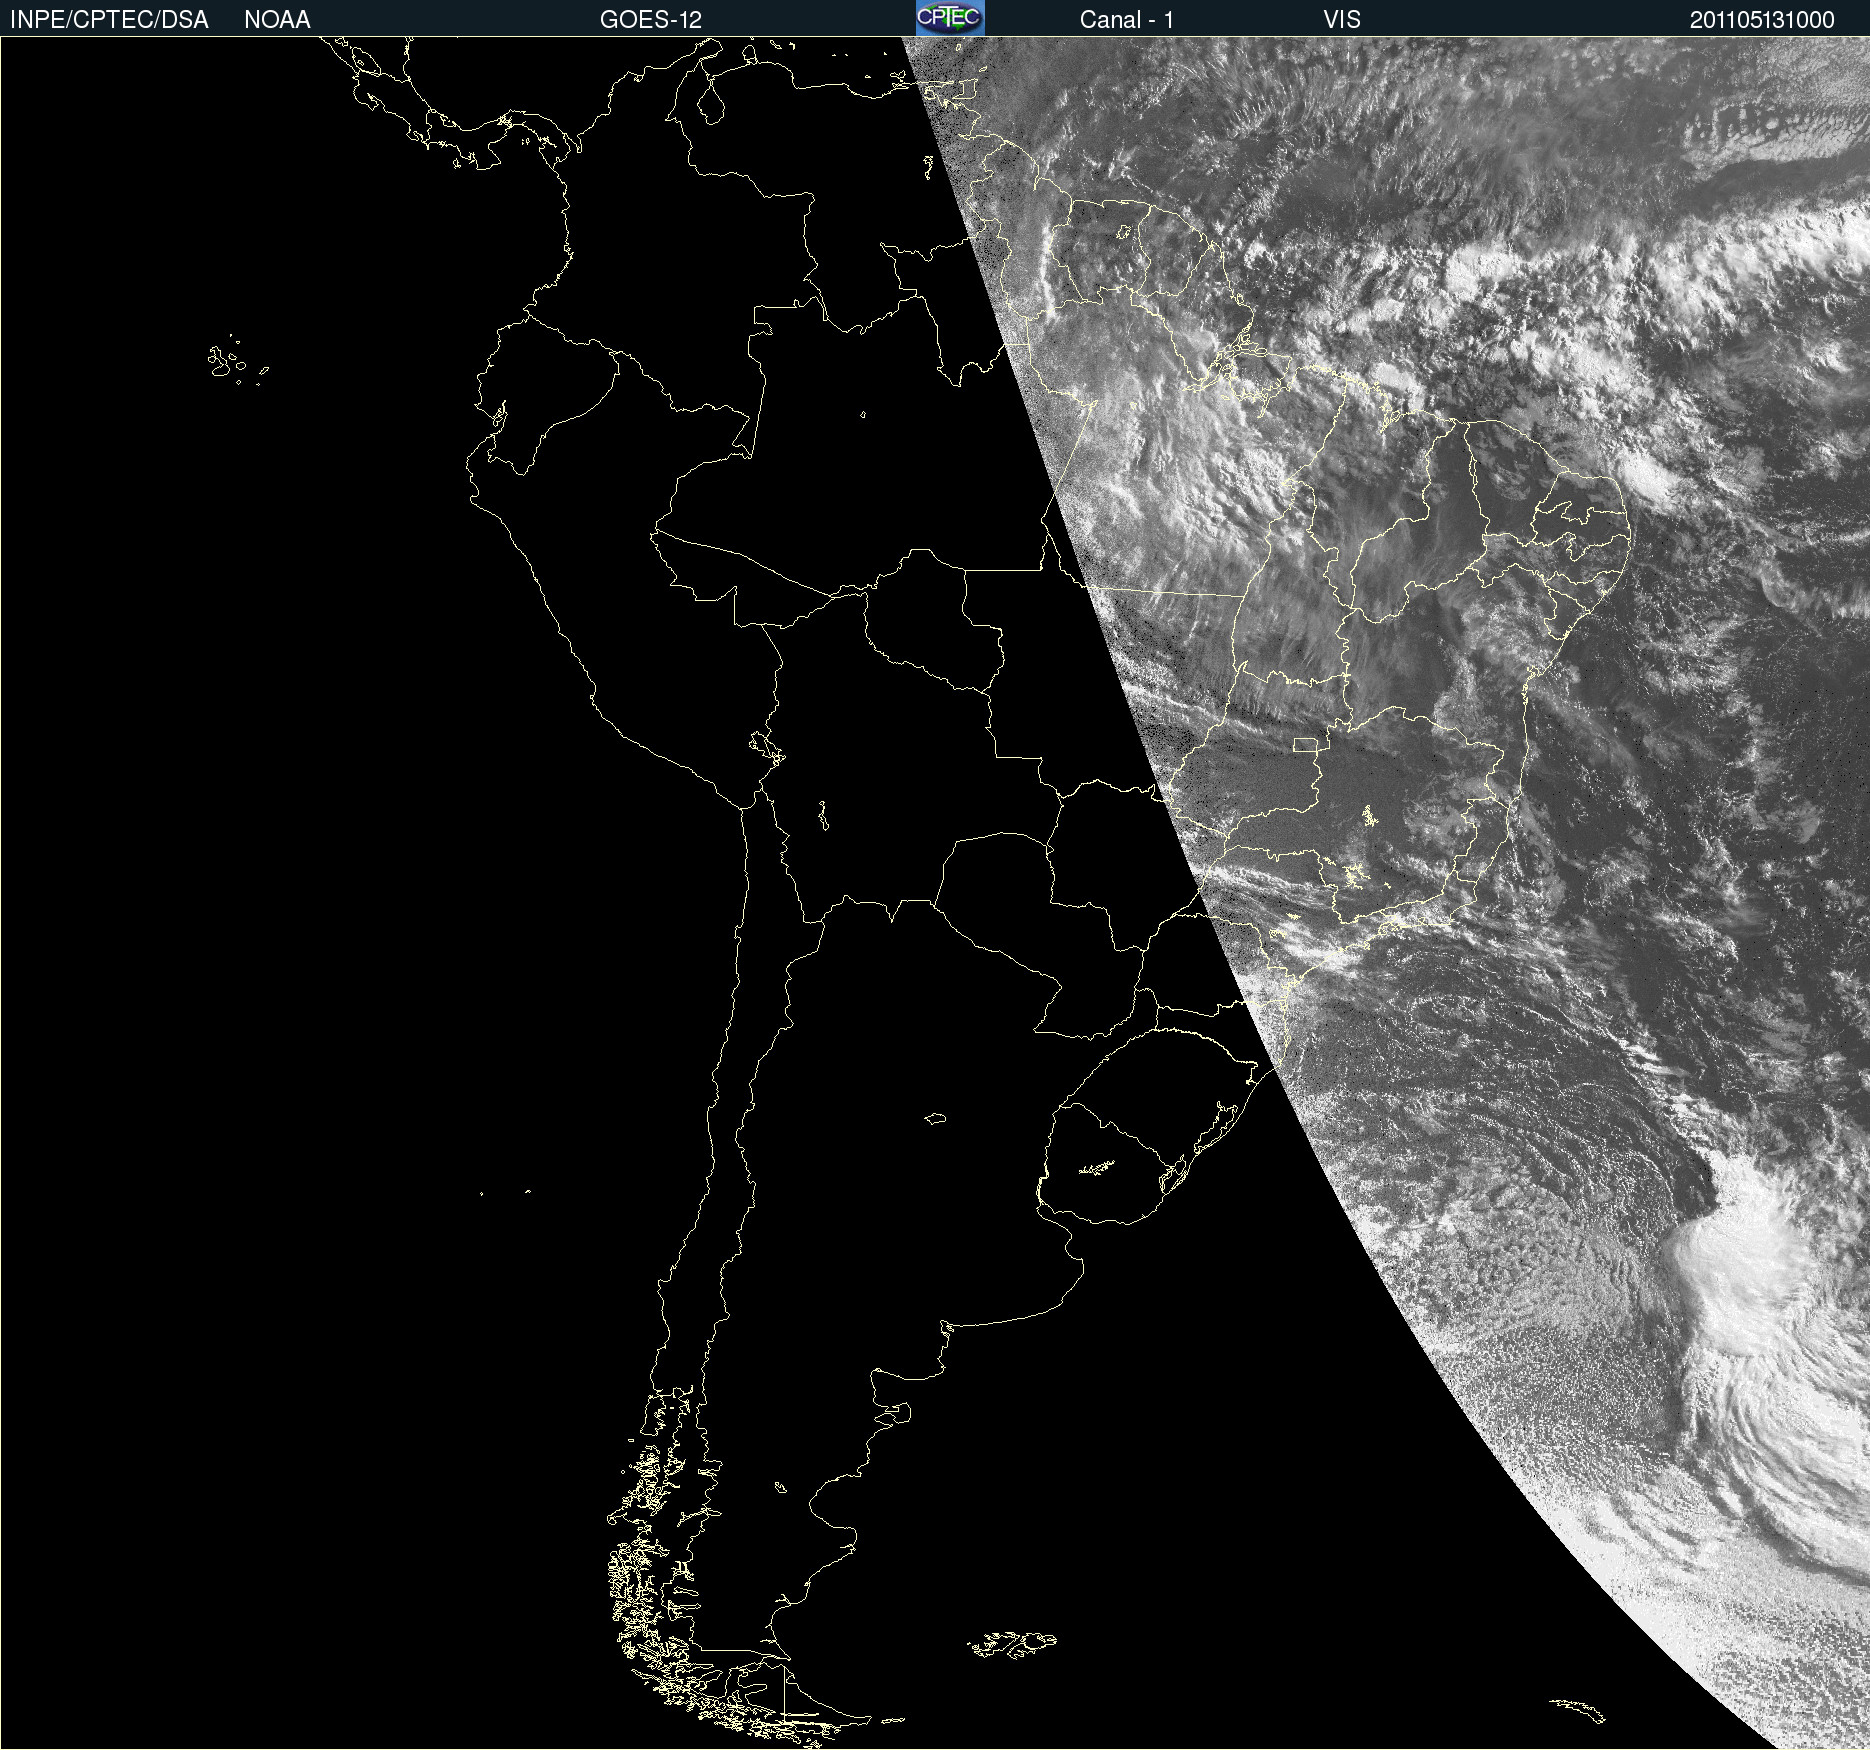Click the CPTEC logo in header
Image resolution: width=1870 pixels, height=1750 pixels.
pos(950,18)
